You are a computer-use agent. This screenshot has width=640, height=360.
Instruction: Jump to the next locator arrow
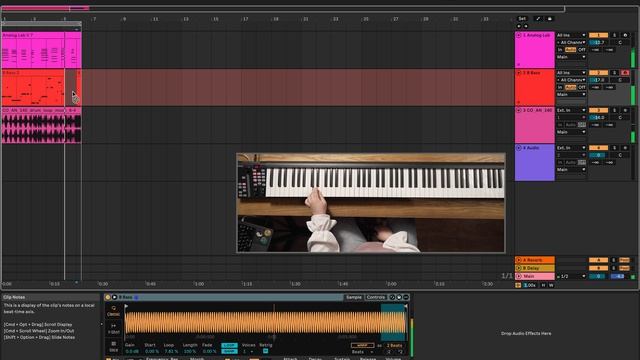(525, 26)
